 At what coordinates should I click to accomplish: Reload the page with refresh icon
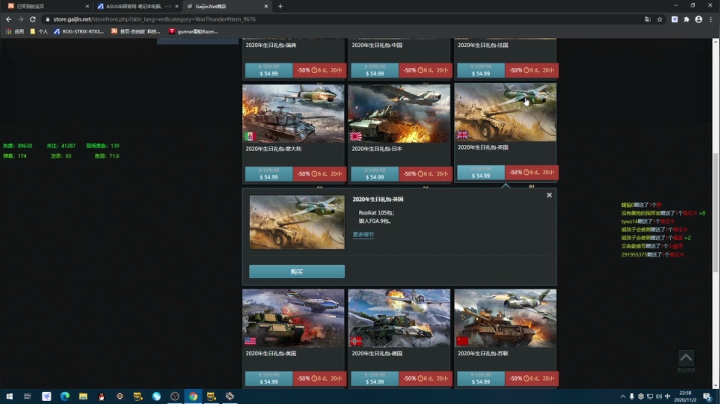(33, 19)
